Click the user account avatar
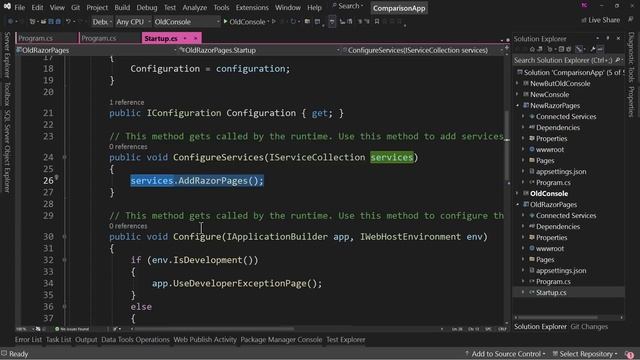The height and width of the screenshot is (360, 640). tap(584, 6)
